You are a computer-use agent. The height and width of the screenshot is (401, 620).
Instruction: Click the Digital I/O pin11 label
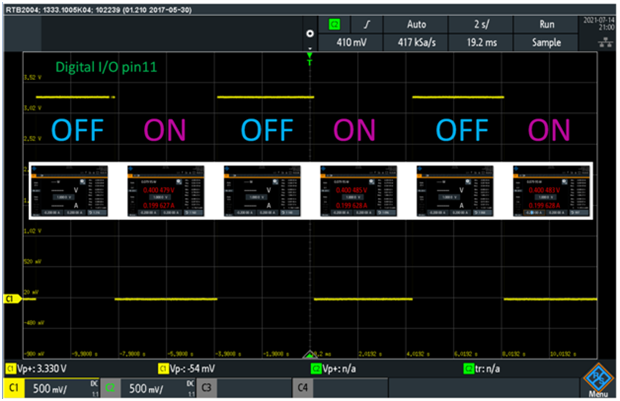[106, 67]
